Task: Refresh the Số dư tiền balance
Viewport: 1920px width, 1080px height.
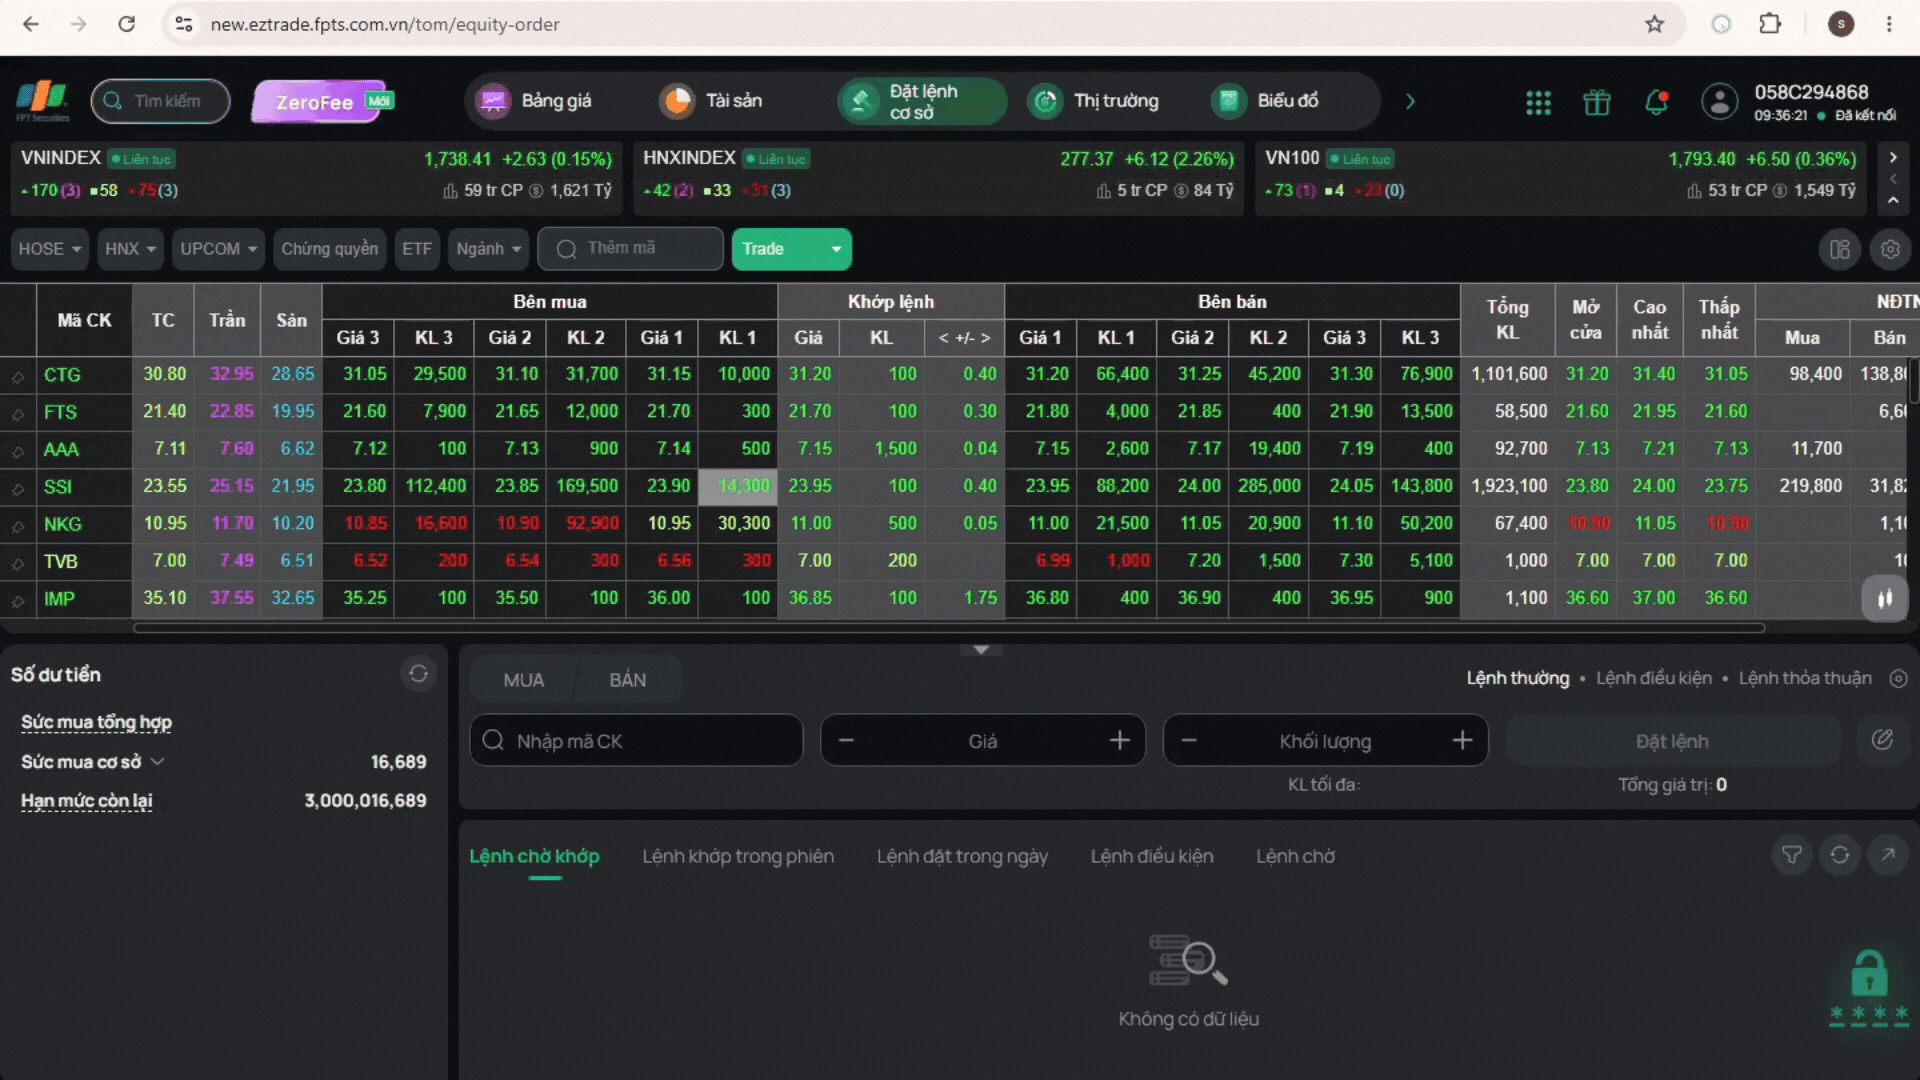Action: pos(418,674)
